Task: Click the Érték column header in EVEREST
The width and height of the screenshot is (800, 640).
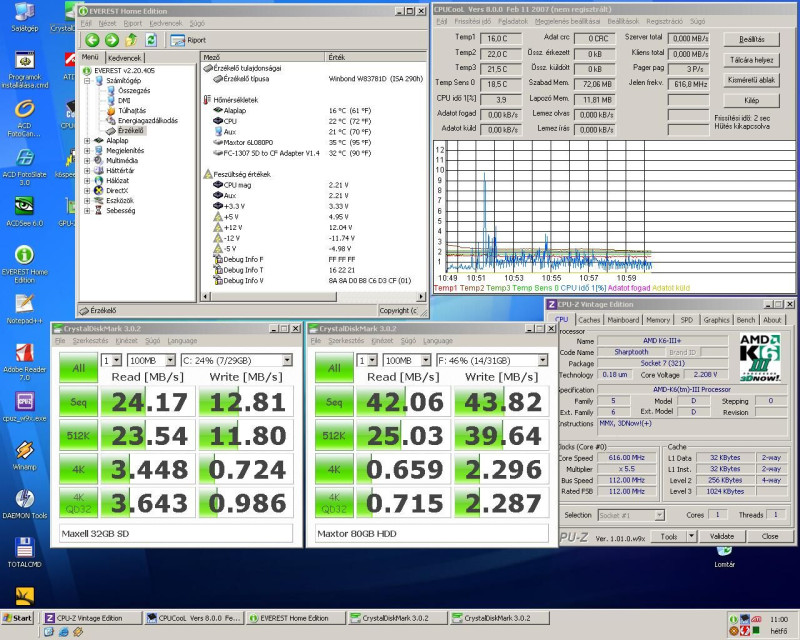Action: point(376,57)
